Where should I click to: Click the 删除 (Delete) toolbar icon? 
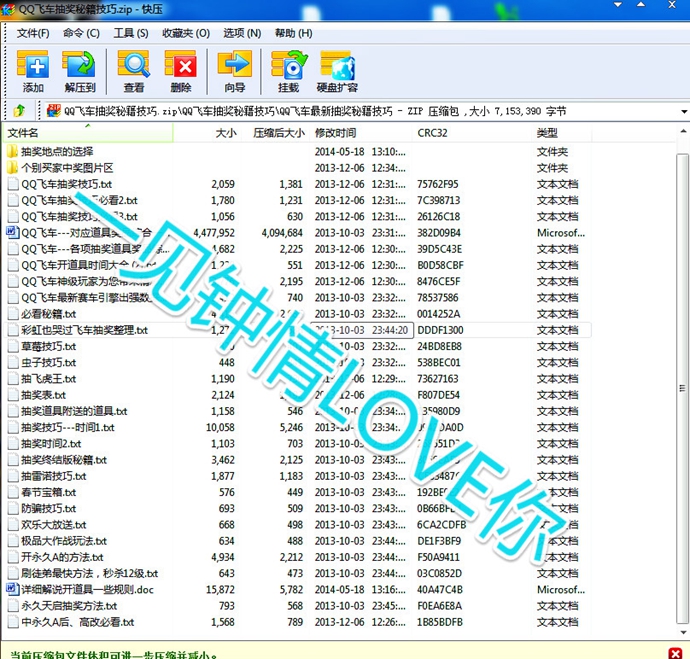180,71
